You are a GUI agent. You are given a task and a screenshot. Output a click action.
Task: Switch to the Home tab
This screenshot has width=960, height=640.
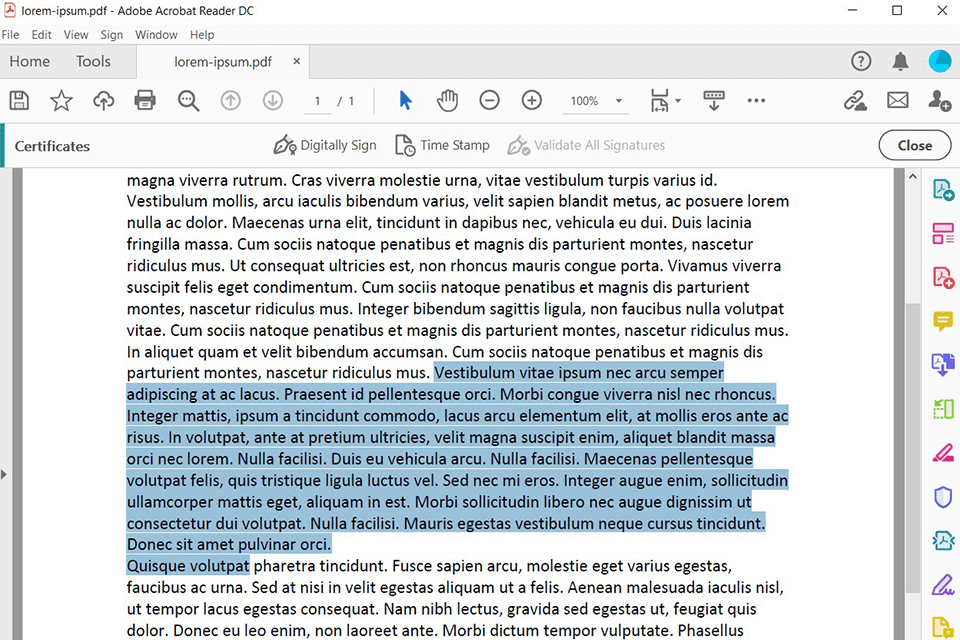(29, 61)
